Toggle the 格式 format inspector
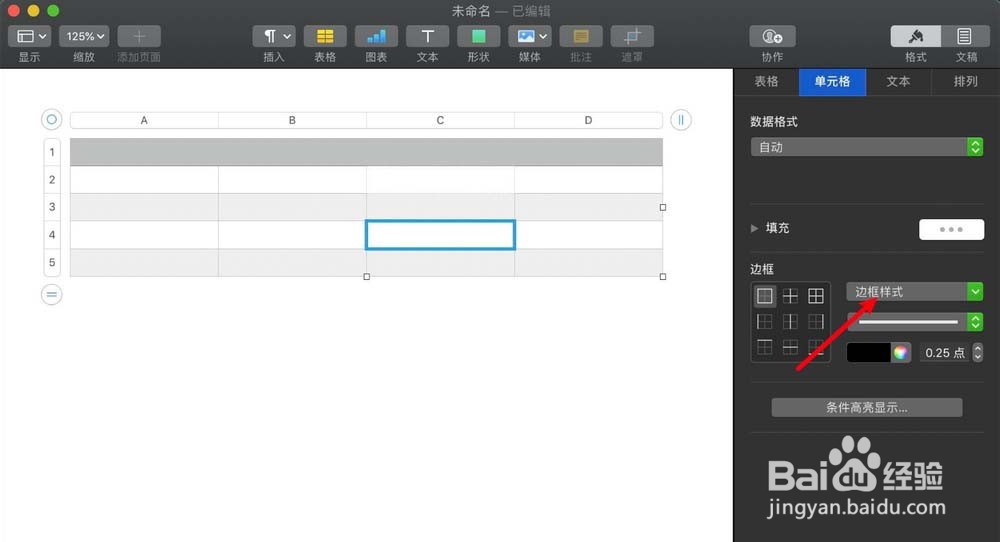 pyautogui.click(x=915, y=36)
